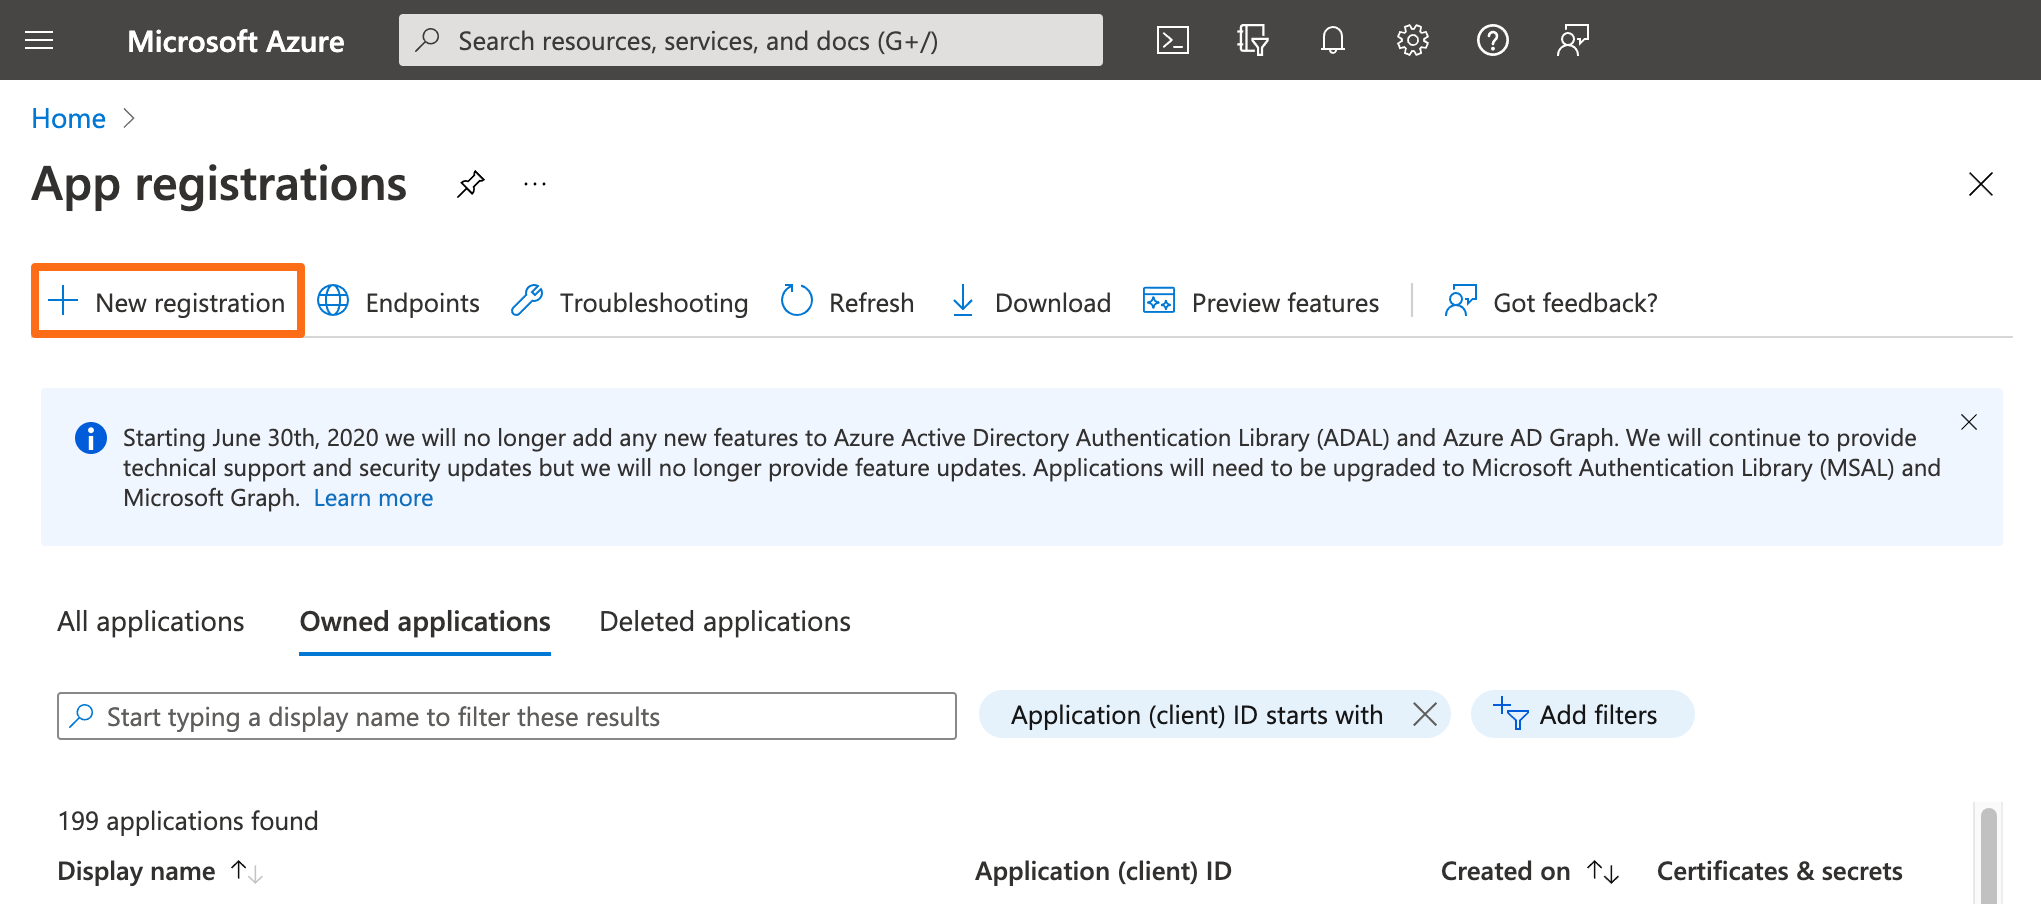This screenshot has width=2041, height=904.
Task: Open the Directories and subscriptions filter
Action: point(1252,40)
